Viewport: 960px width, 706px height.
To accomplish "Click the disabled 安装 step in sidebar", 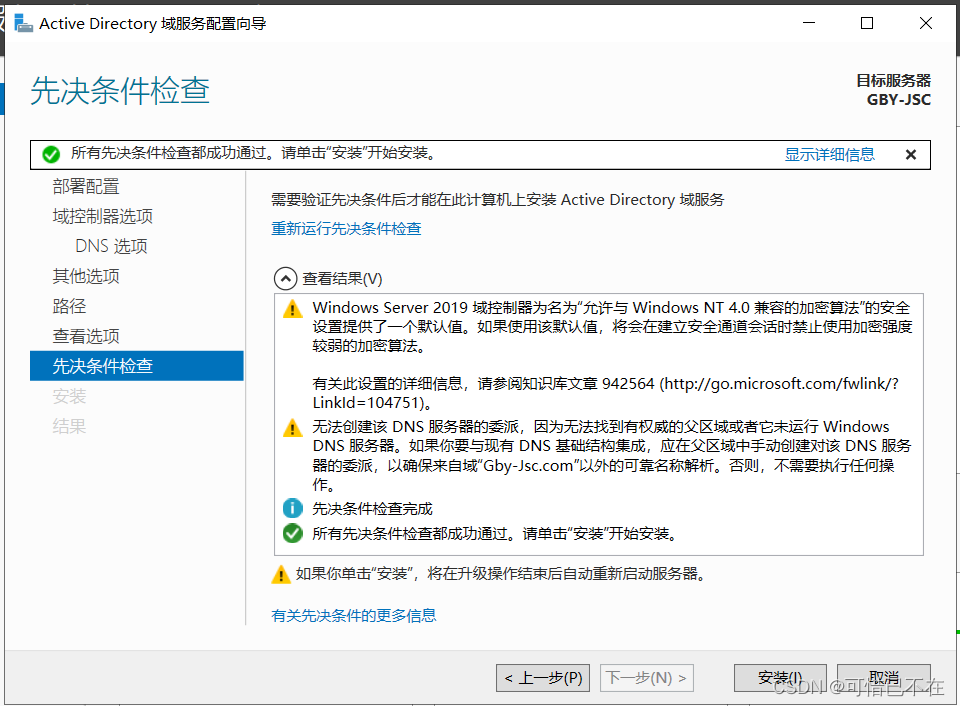I will tap(69, 396).
